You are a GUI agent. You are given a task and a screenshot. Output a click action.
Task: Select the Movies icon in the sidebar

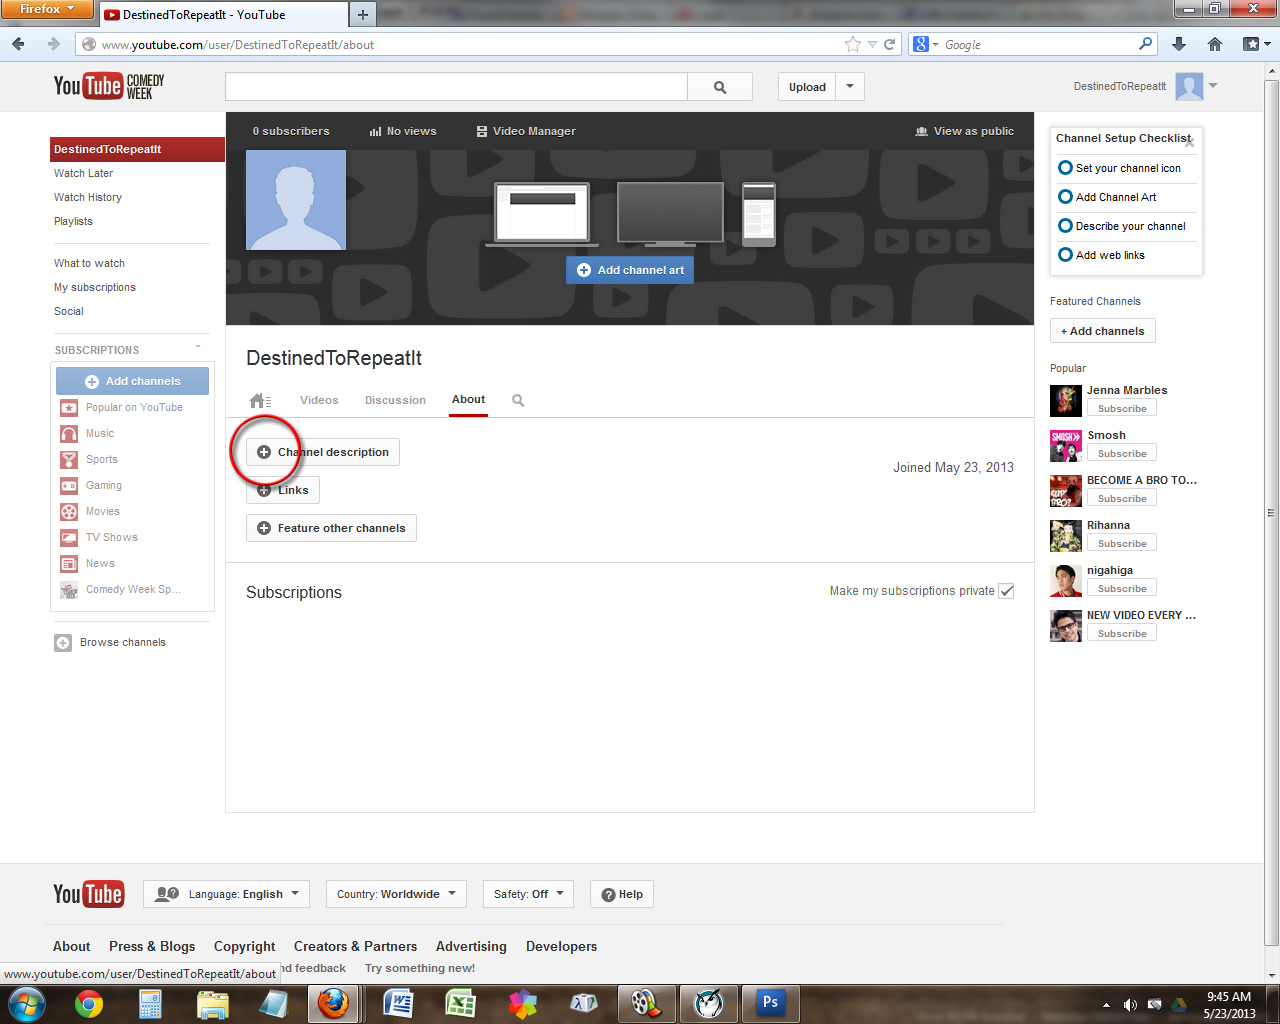pyautogui.click(x=69, y=511)
